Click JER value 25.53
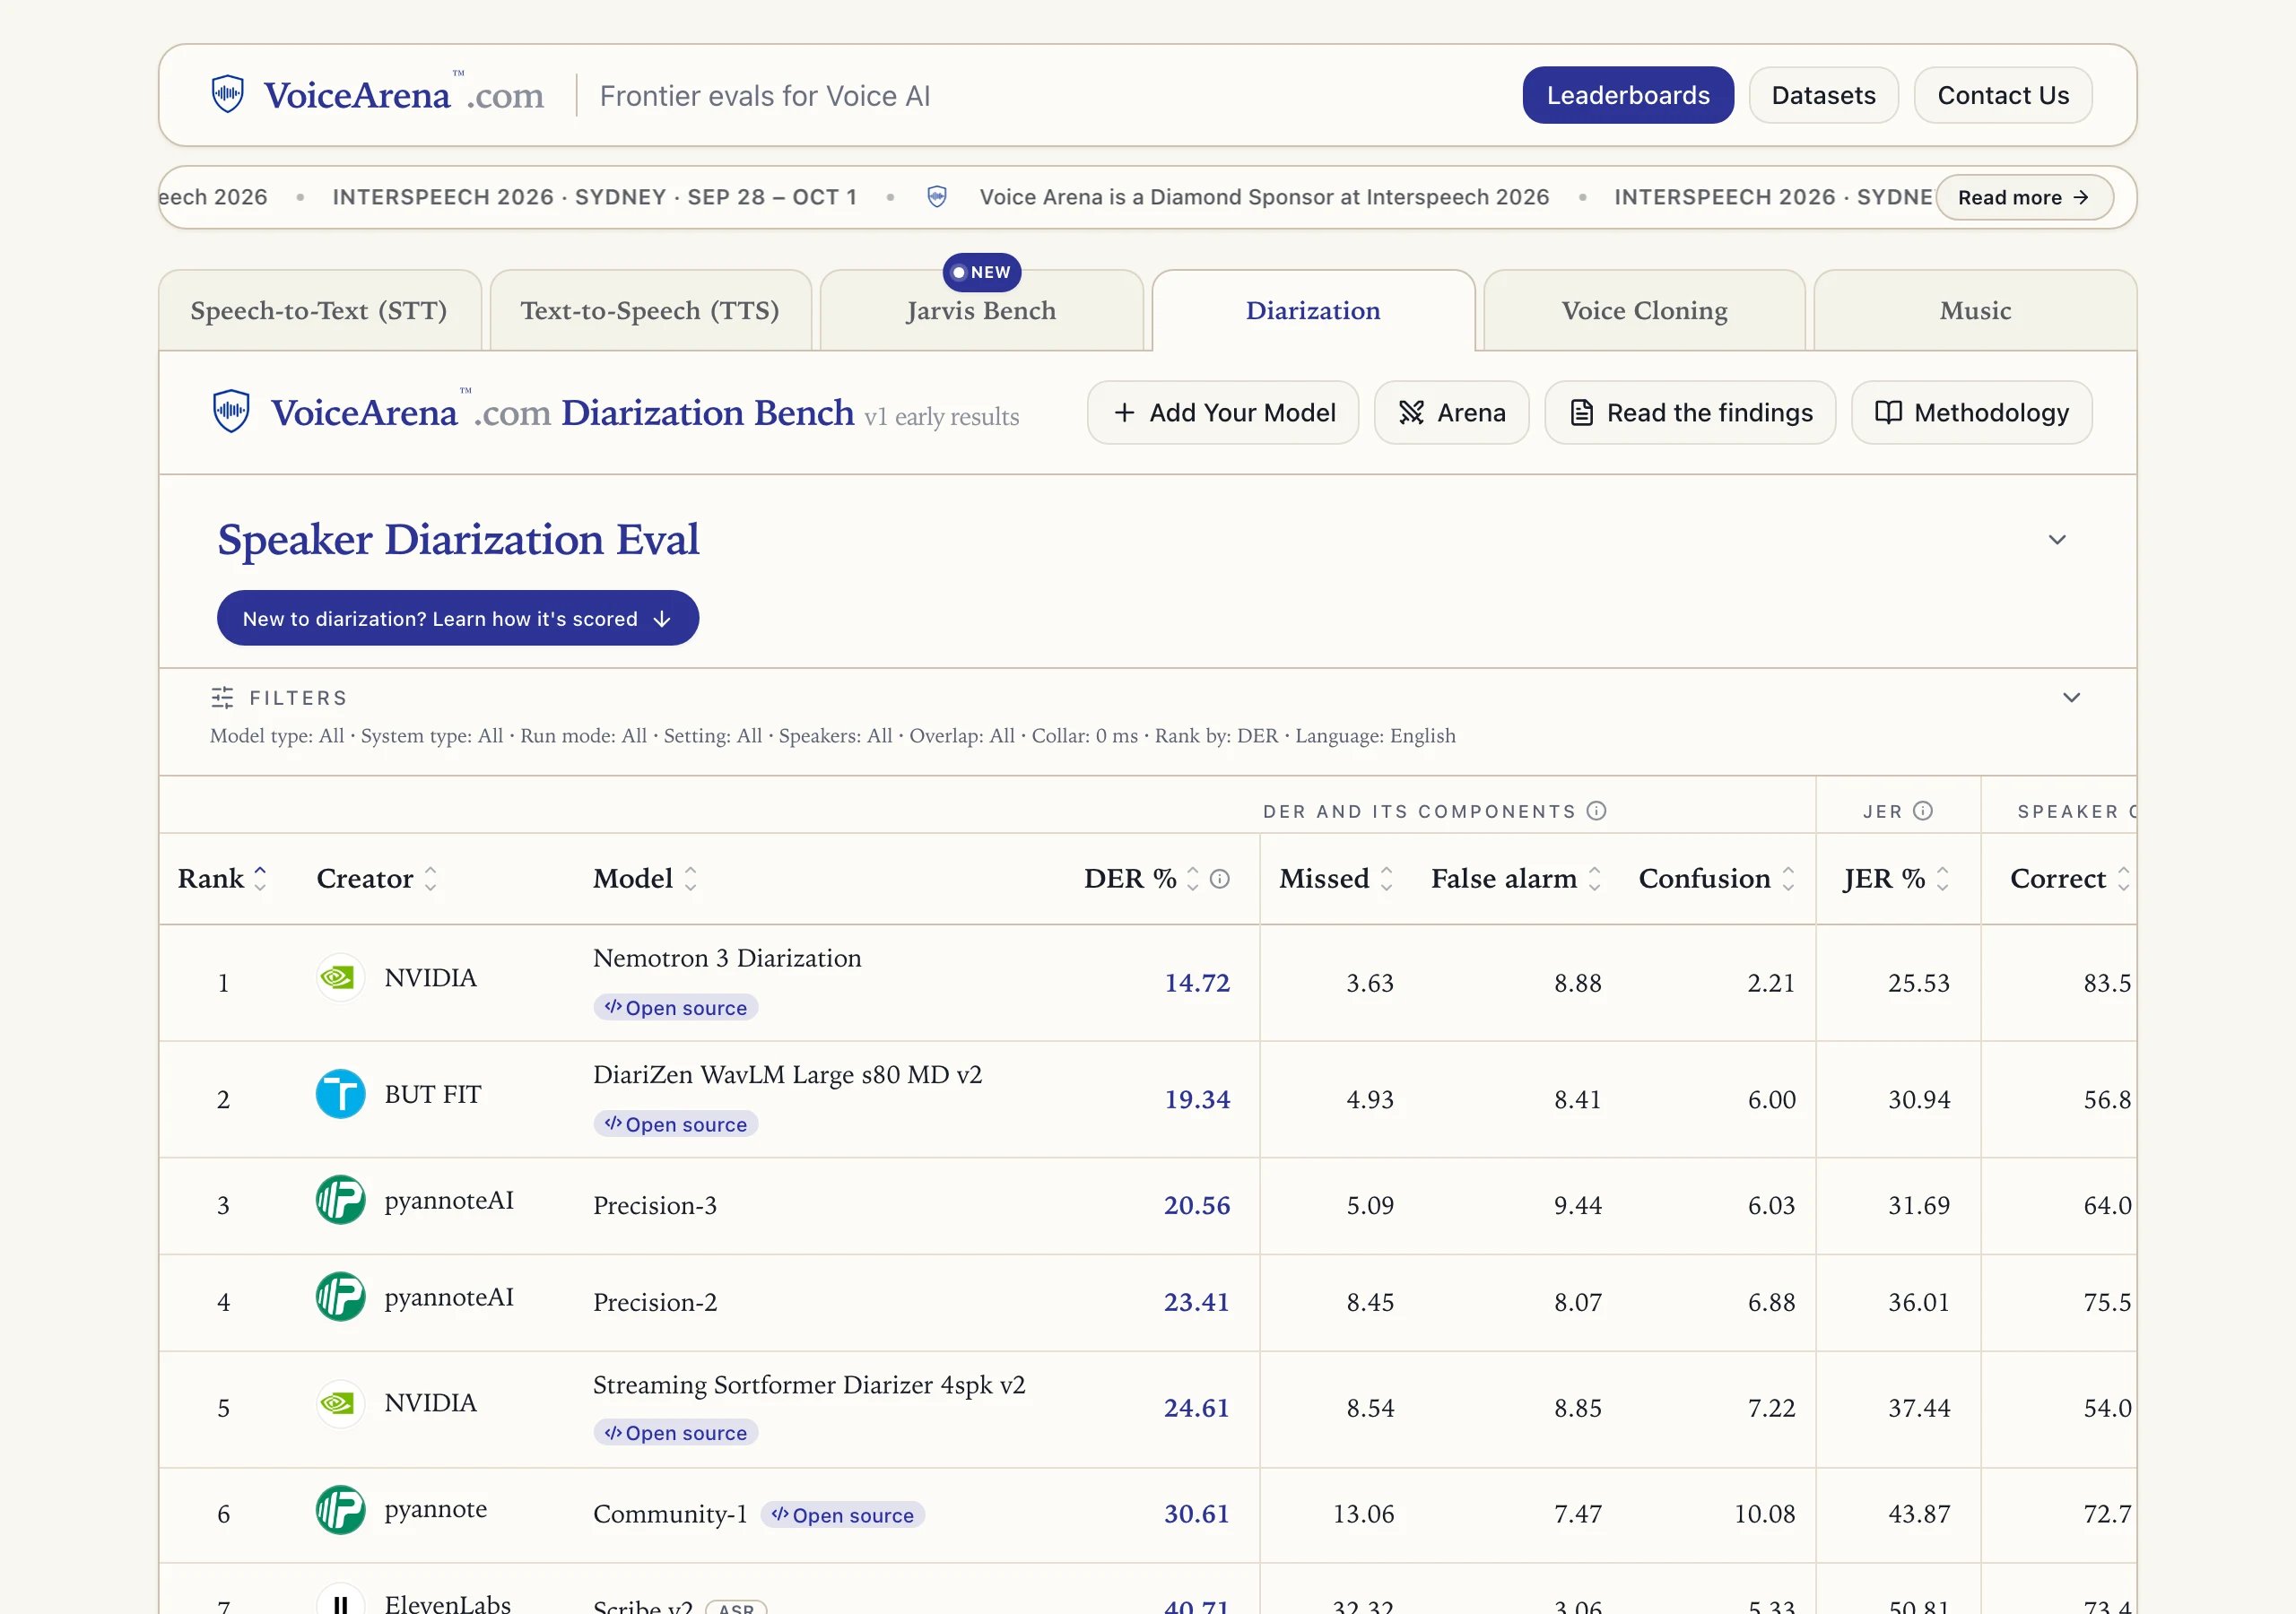The width and height of the screenshot is (2296, 1614). coord(1919,983)
